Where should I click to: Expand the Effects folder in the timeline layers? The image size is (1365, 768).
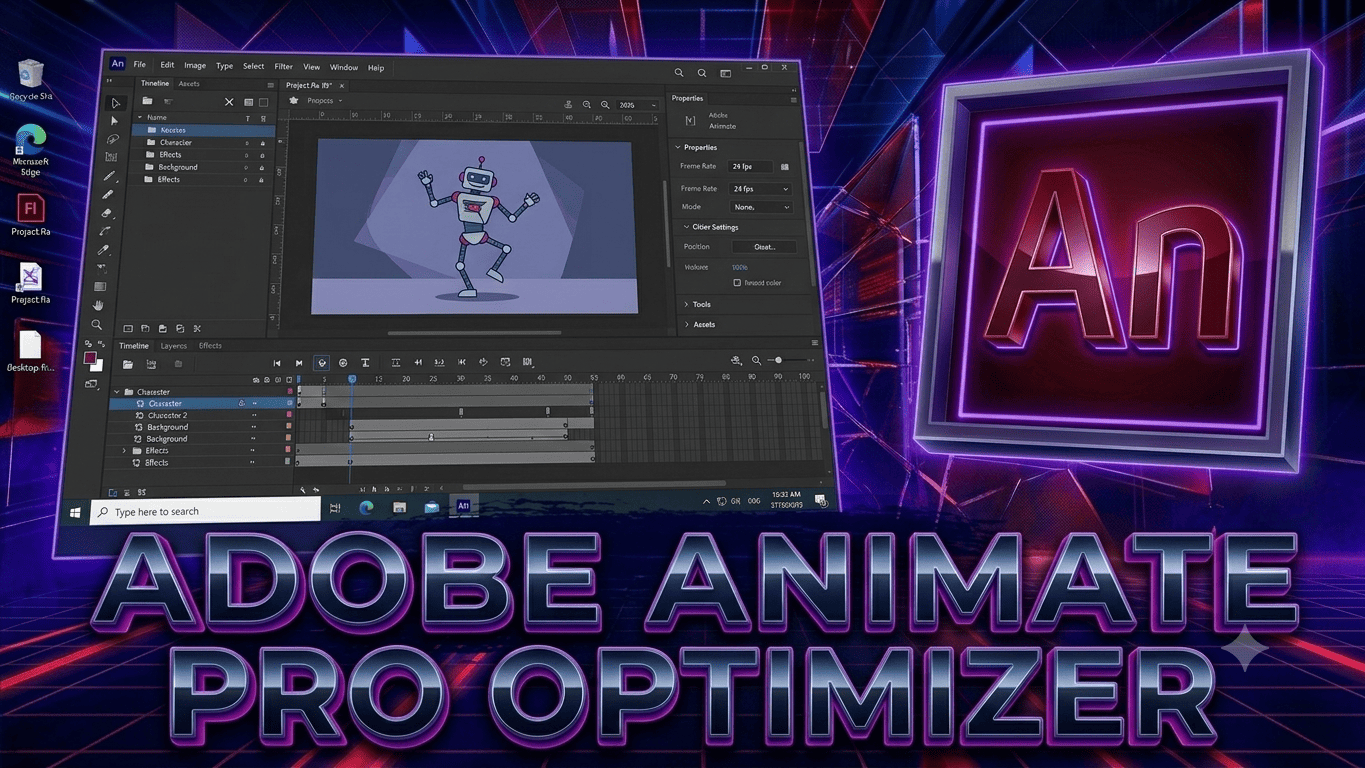pos(125,451)
